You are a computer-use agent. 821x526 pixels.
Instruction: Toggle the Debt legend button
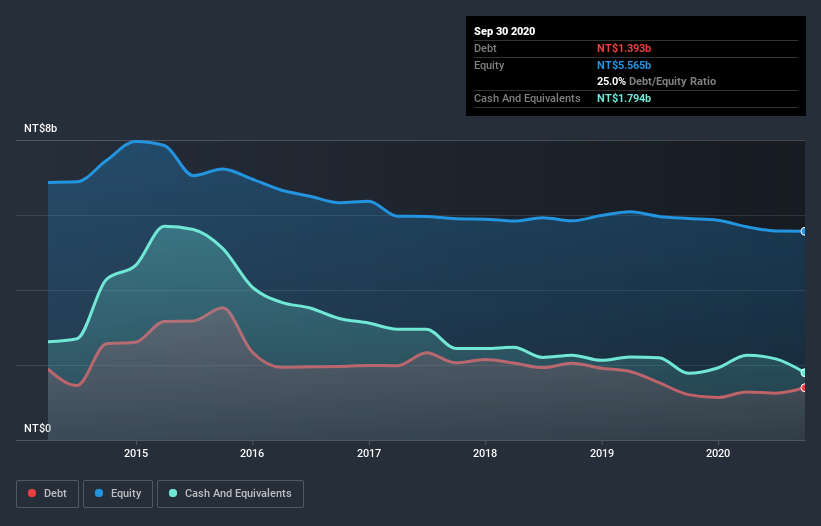(48, 494)
